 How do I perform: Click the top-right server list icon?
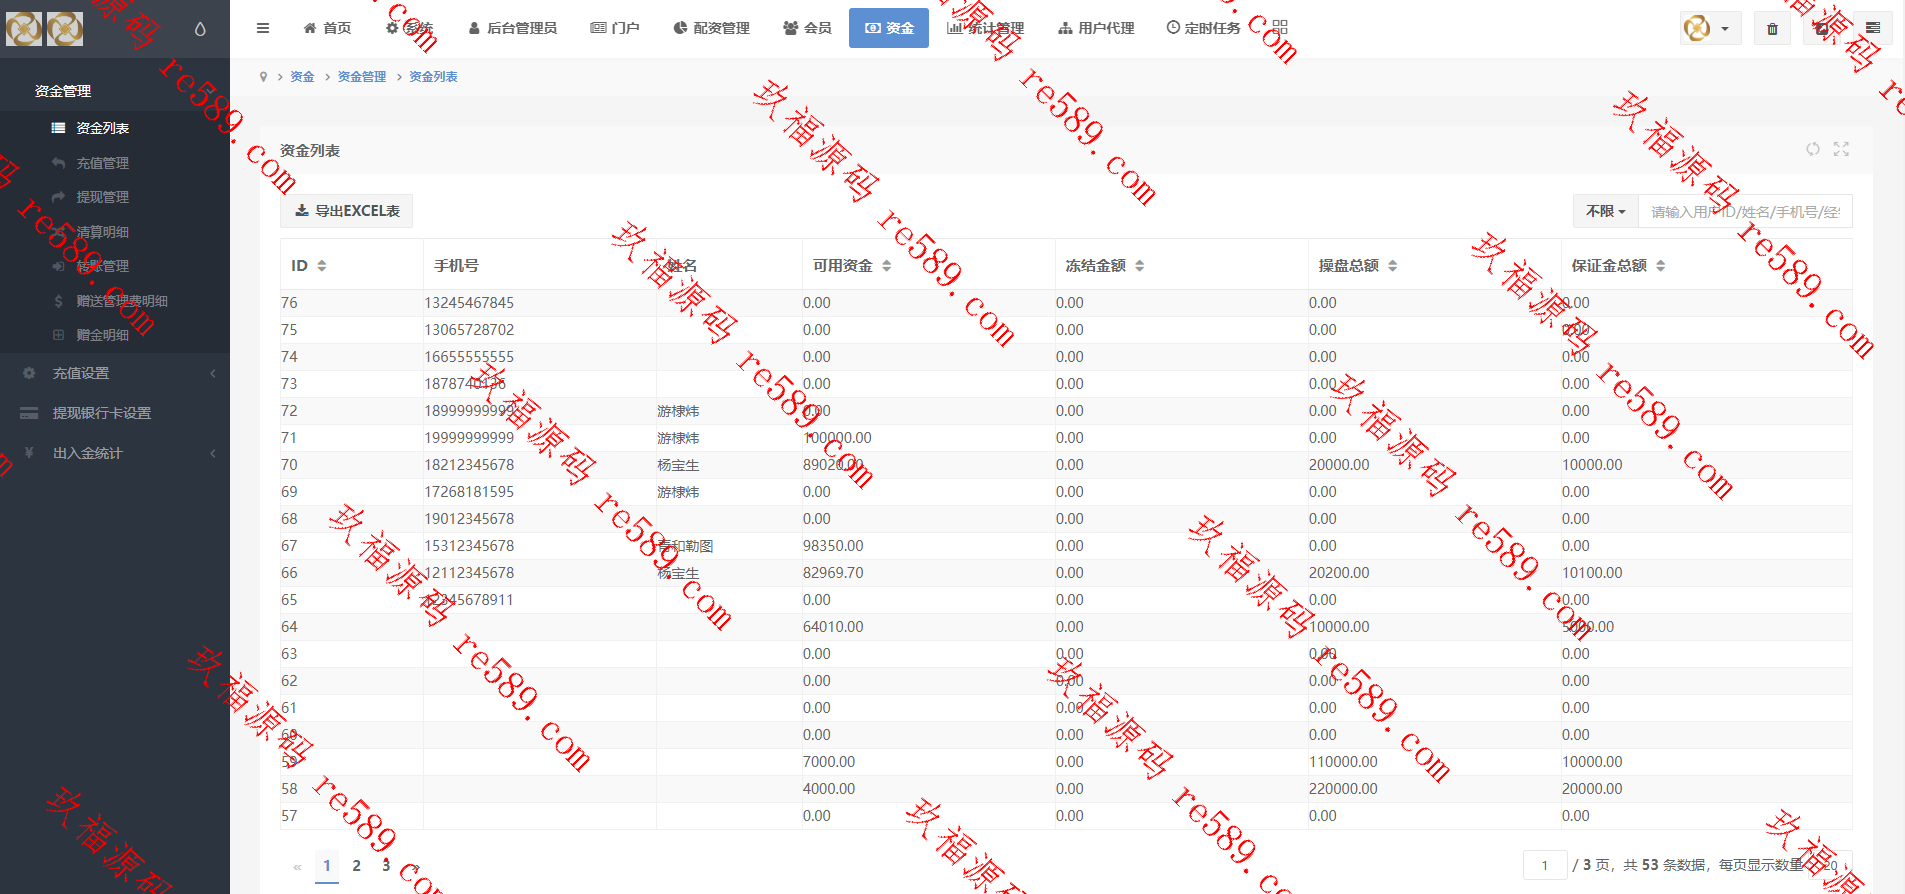1873,29
